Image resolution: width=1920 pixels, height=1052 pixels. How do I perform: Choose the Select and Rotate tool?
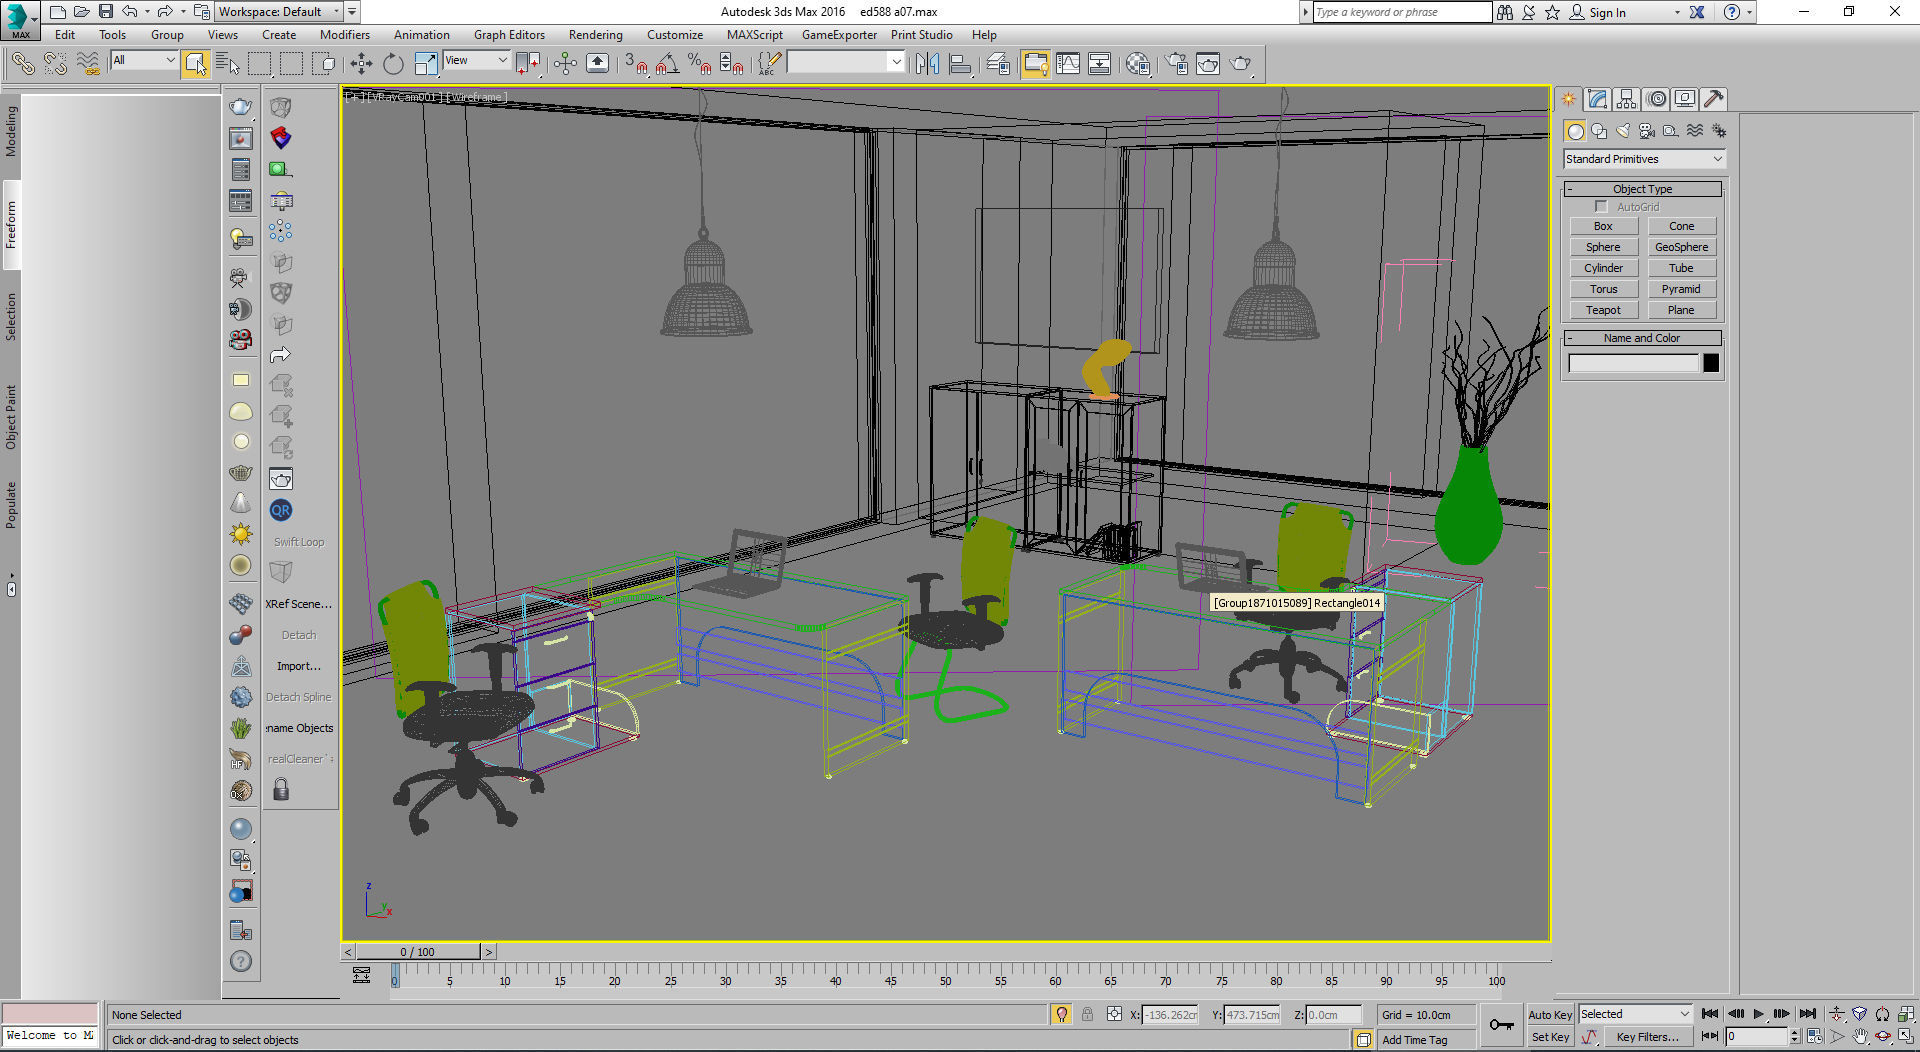pyautogui.click(x=393, y=64)
